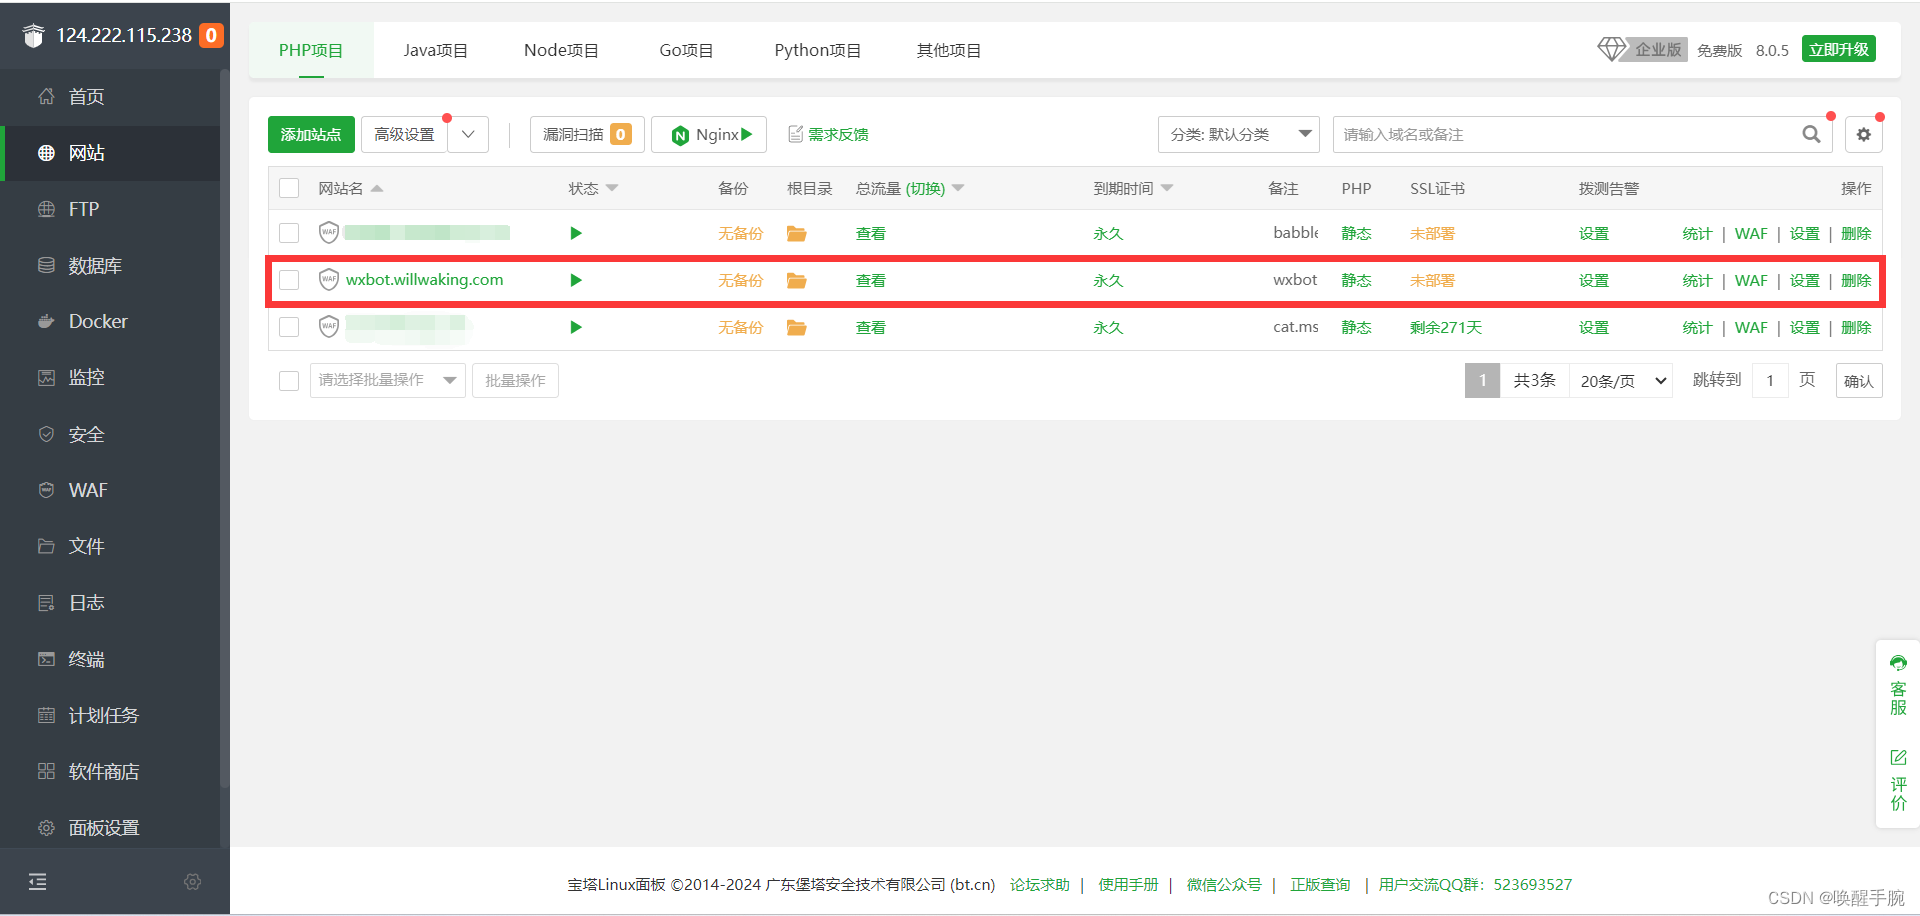Open the 网站 sidebar item
1920x916 pixels.
coord(110,153)
